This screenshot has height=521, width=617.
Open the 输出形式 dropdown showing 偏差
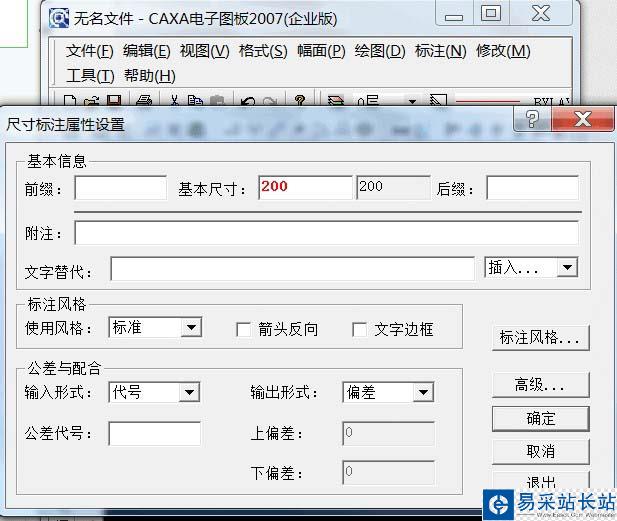click(423, 392)
